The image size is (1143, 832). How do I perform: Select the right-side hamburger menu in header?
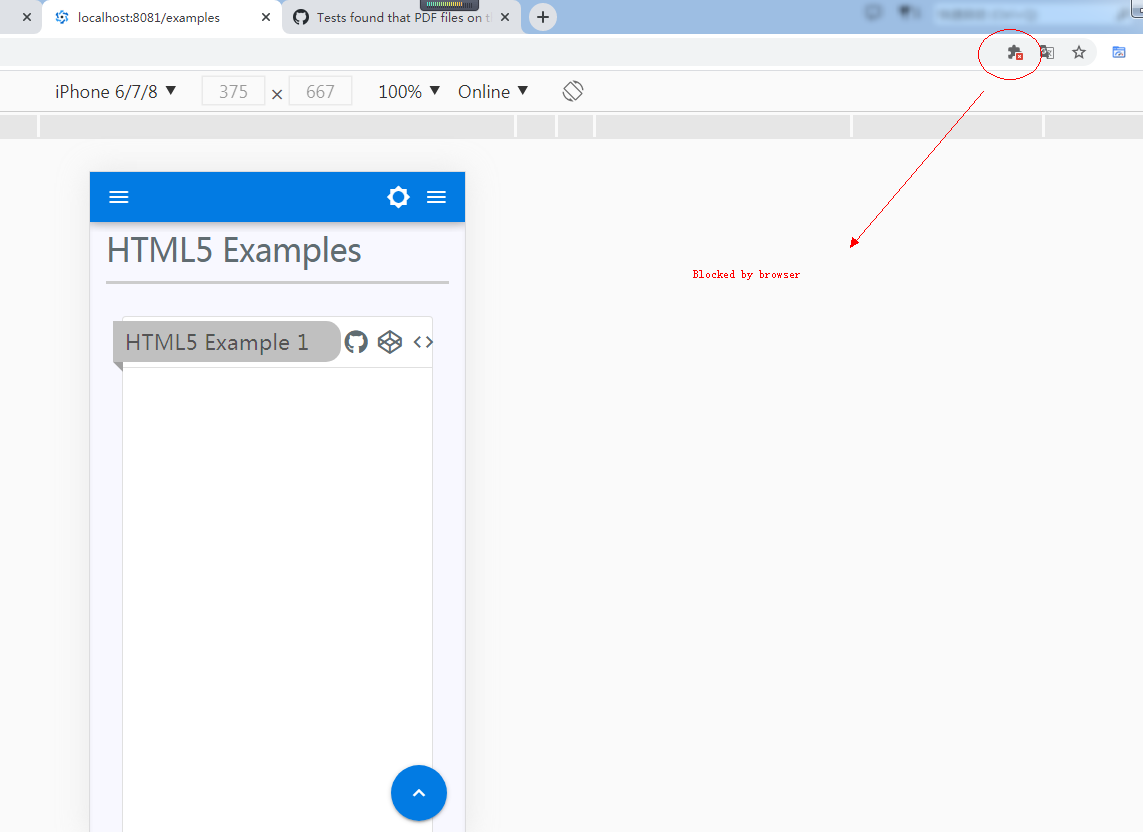pyautogui.click(x=436, y=196)
